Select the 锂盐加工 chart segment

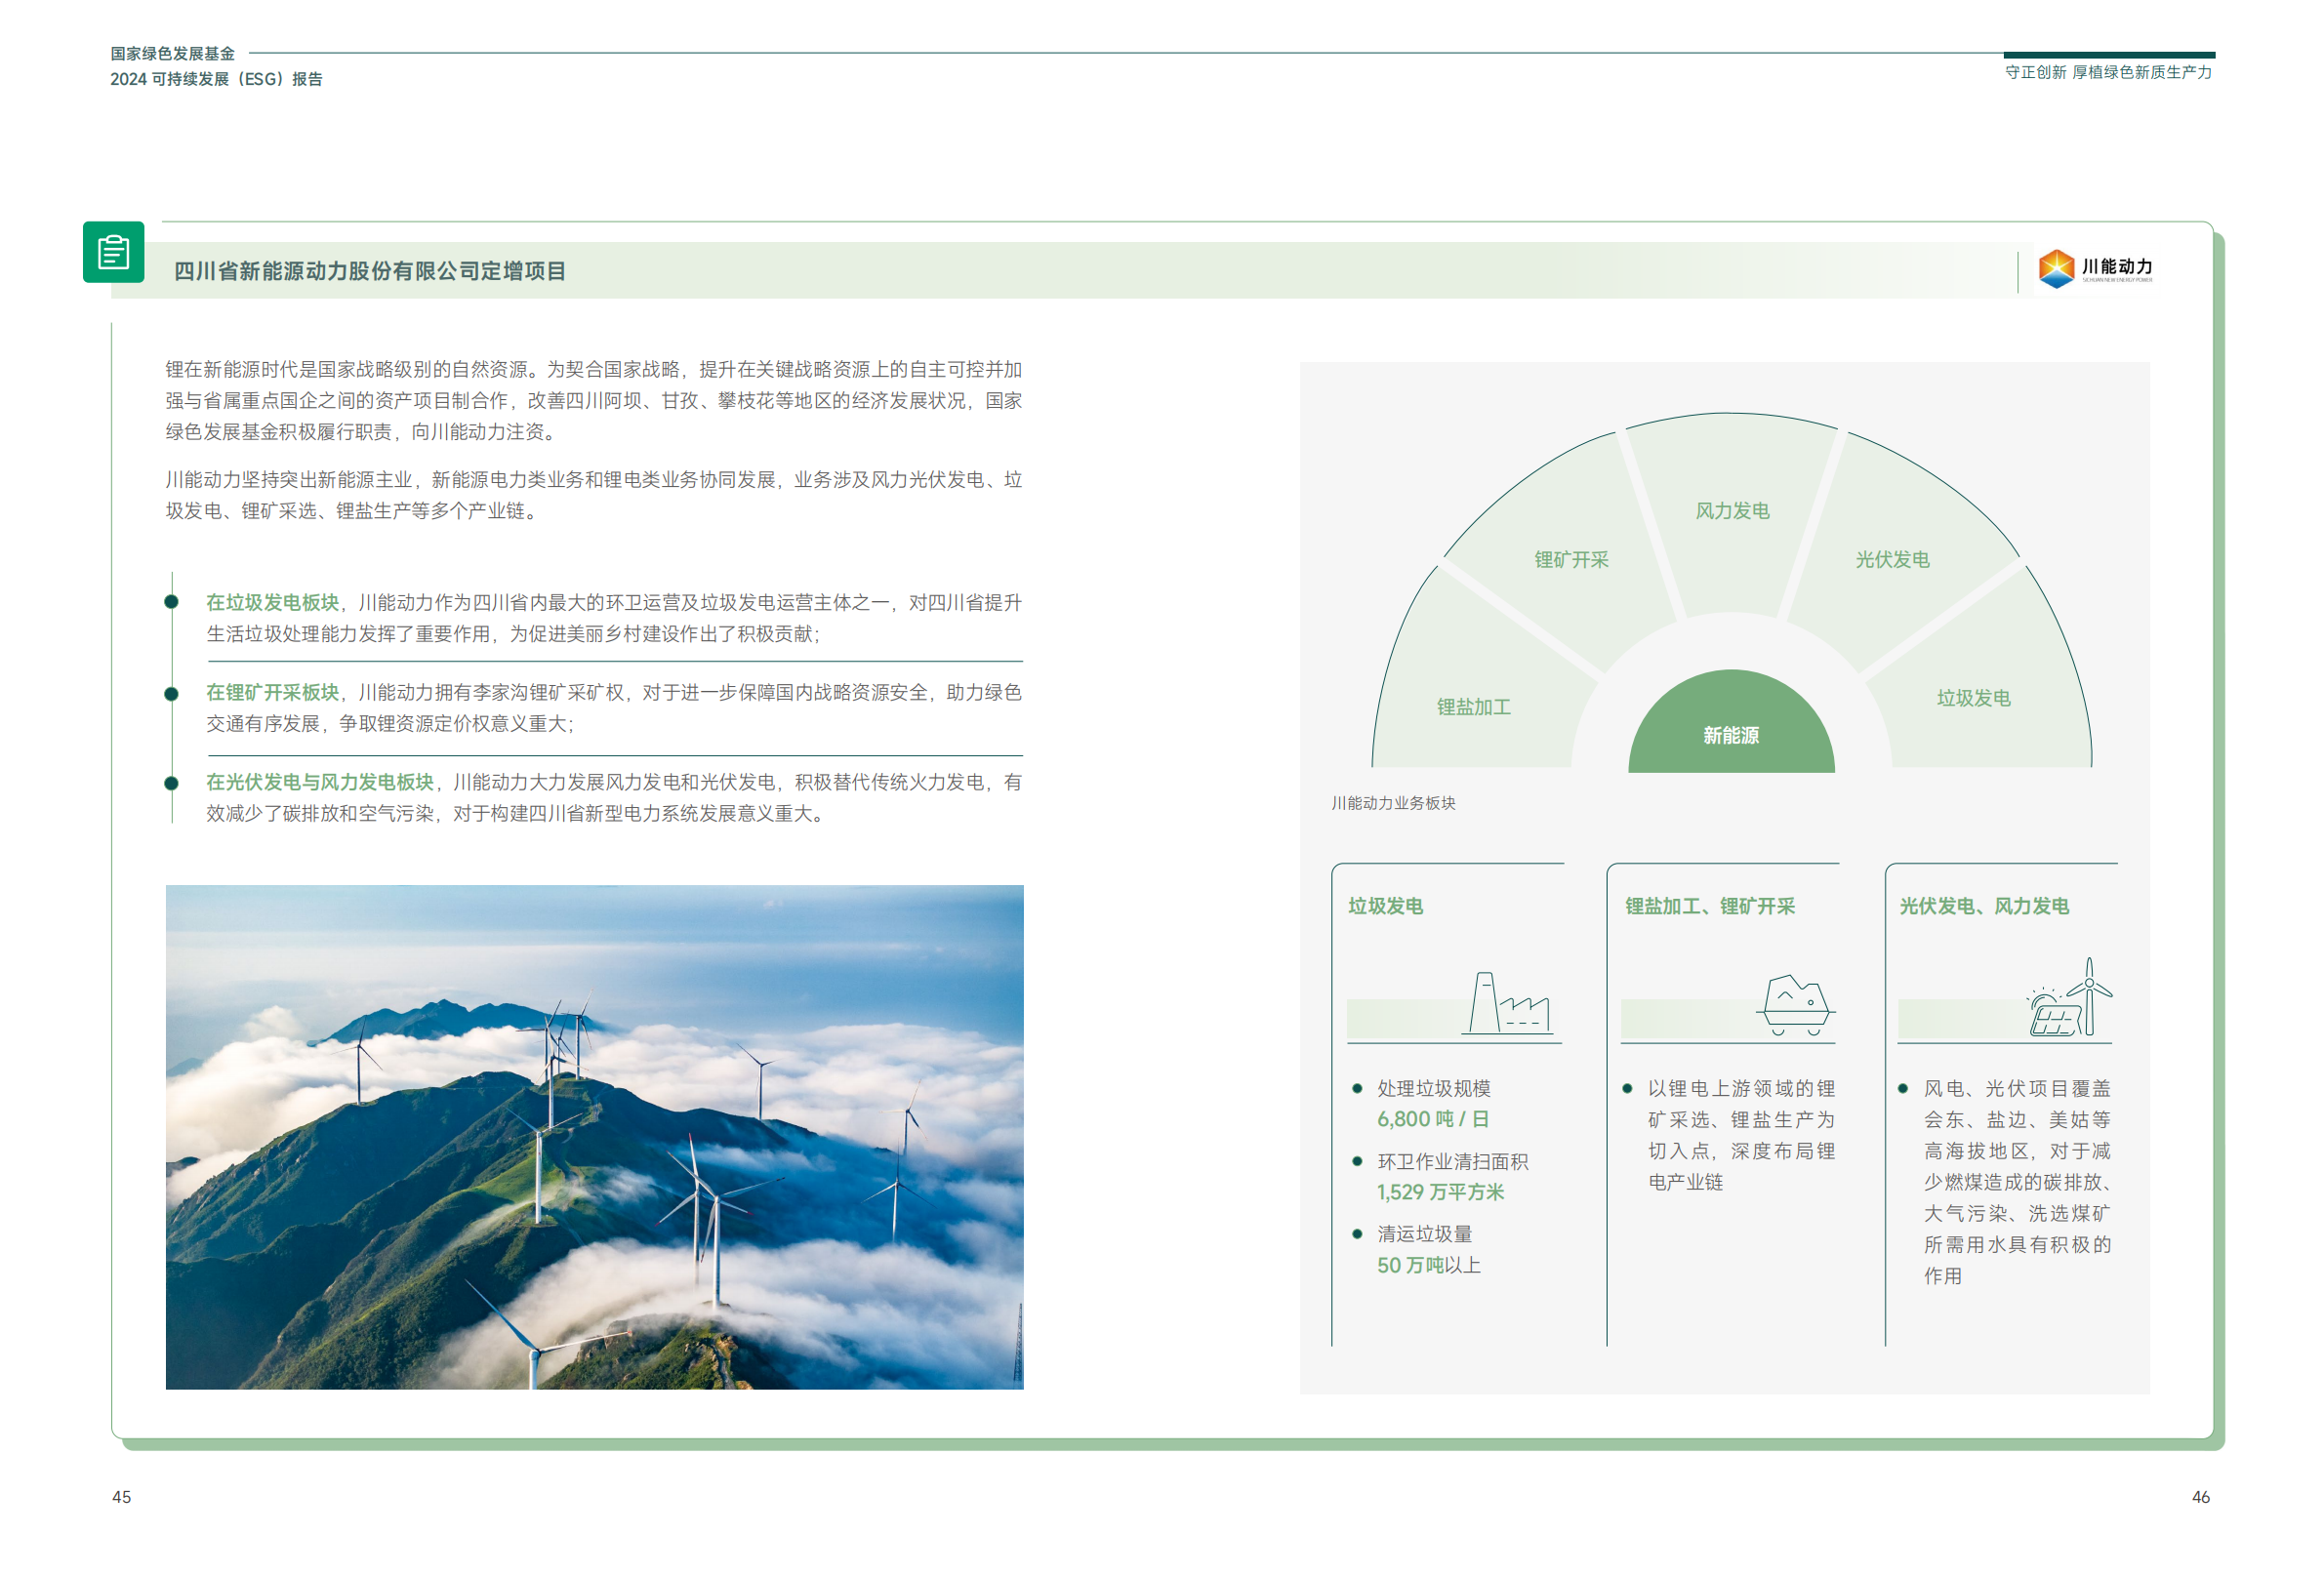[x=1473, y=707]
